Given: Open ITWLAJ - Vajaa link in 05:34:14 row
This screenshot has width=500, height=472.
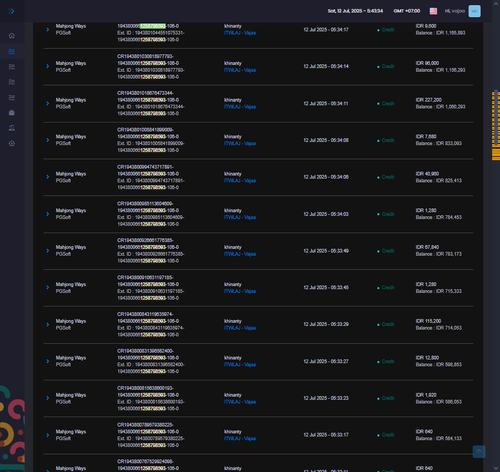Looking at the screenshot, I should point(240,70).
